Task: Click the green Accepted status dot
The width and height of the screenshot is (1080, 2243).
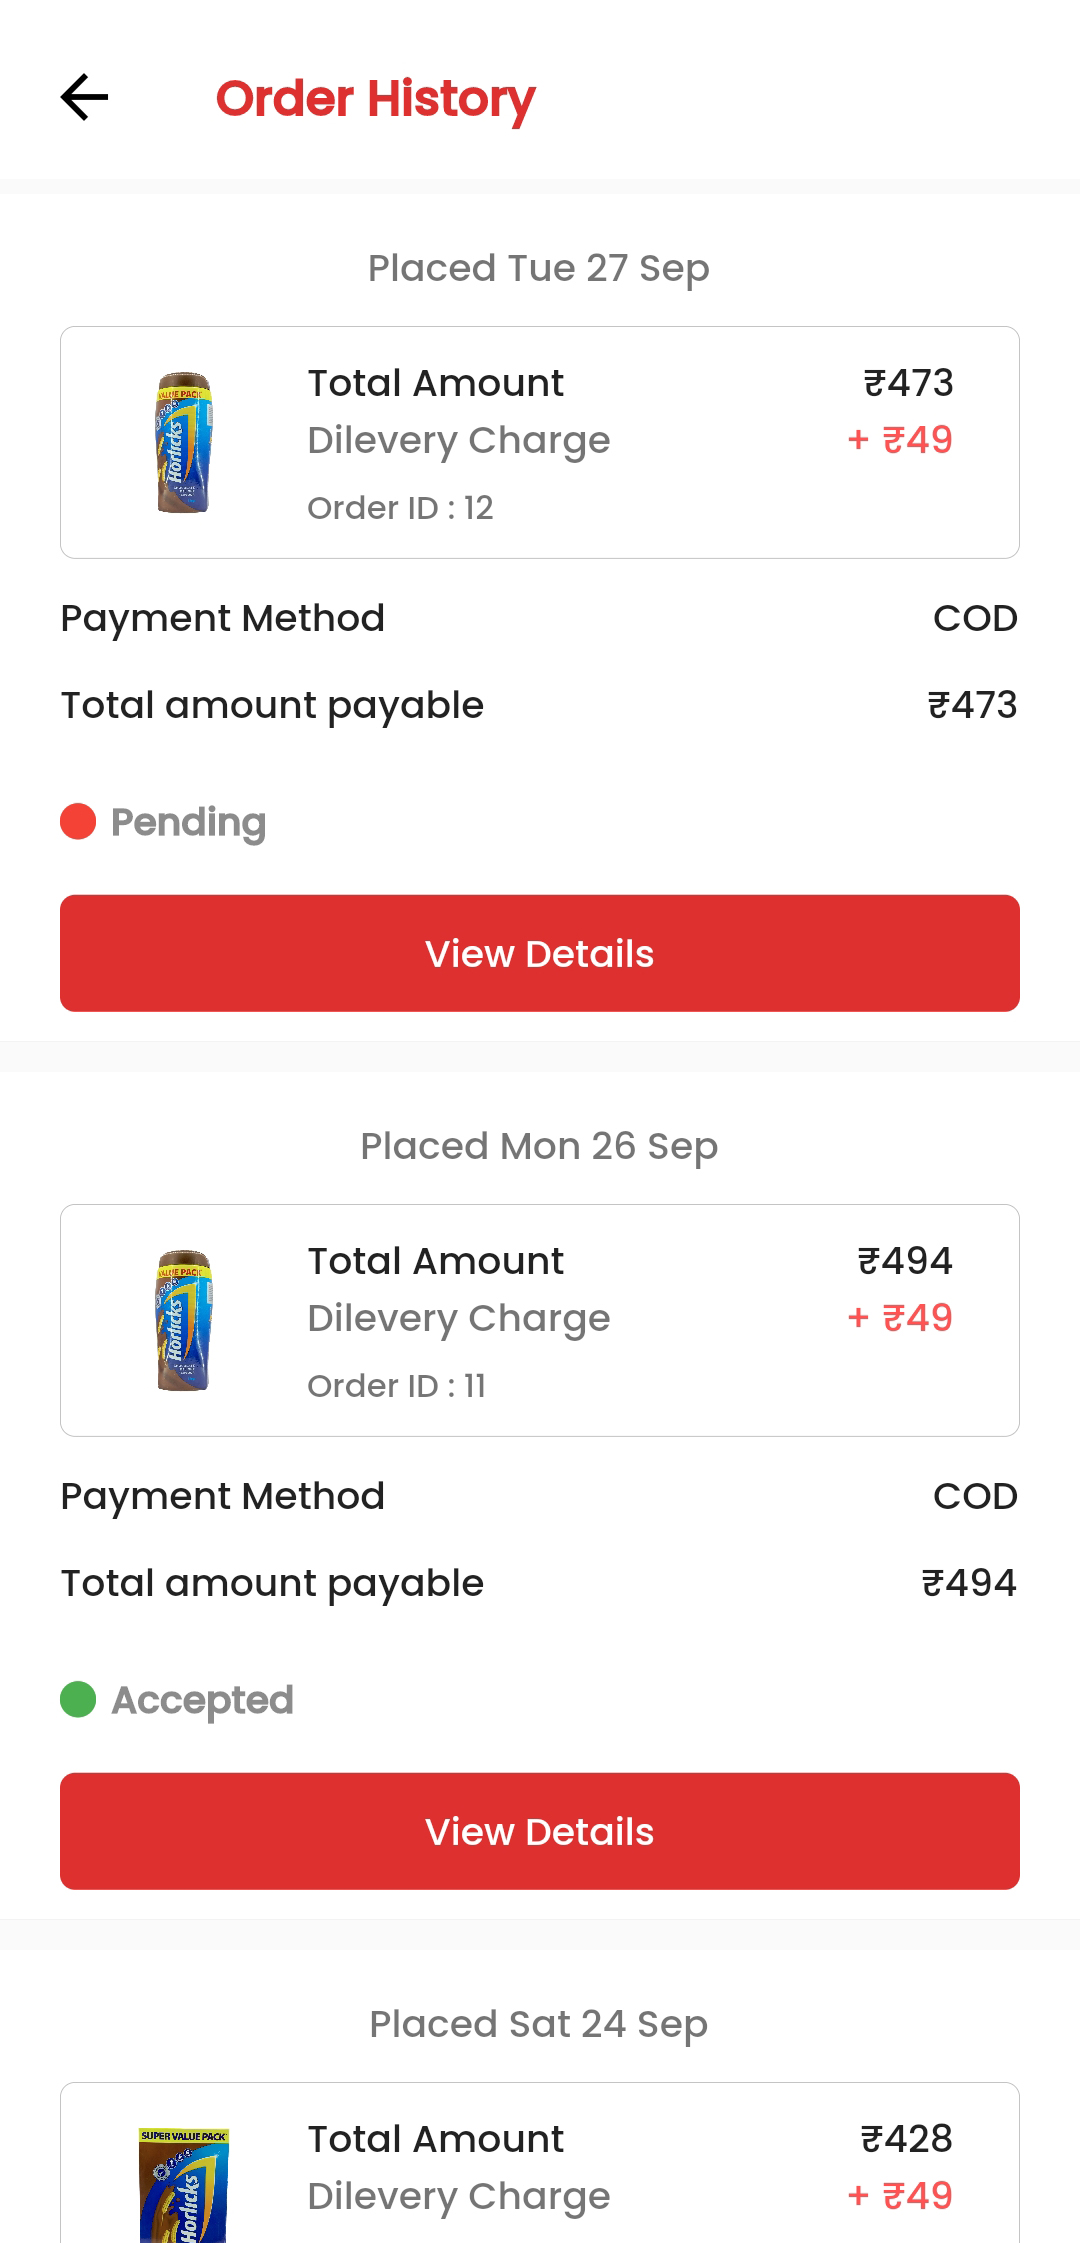Action: click(x=78, y=1699)
